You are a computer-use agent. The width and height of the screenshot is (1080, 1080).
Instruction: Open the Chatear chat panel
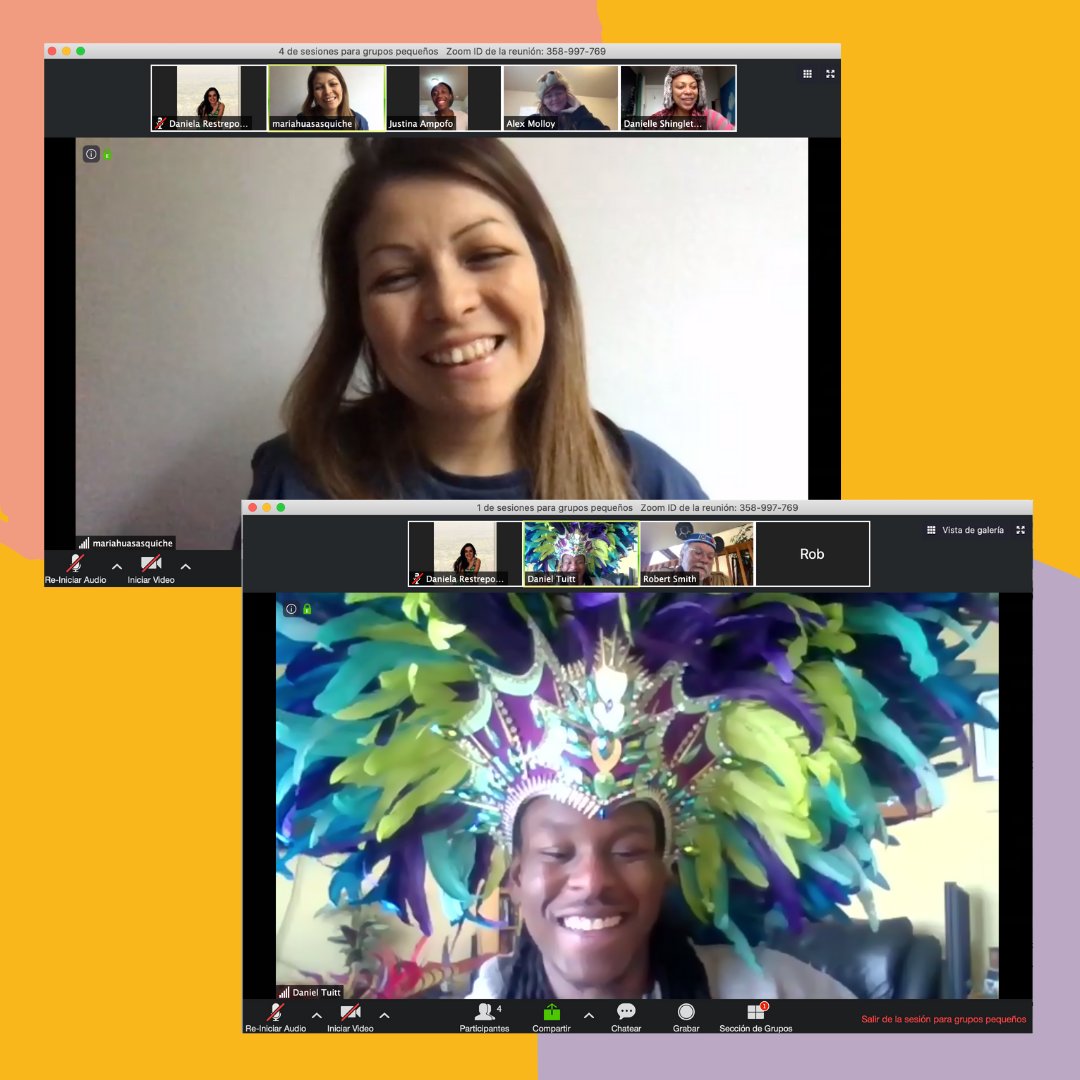click(626, 1017)
